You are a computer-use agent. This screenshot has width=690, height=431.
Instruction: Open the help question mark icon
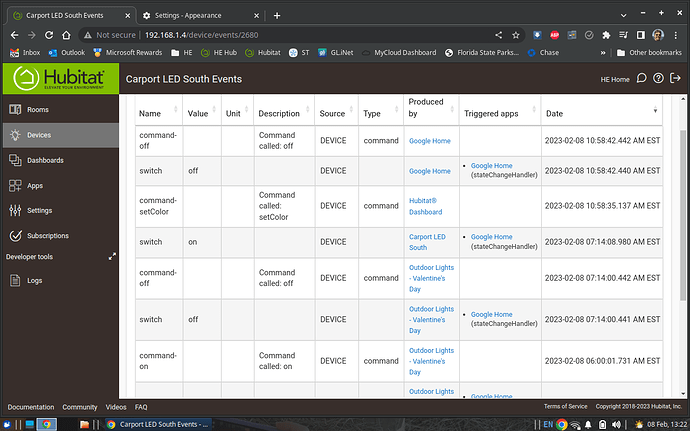pyautogui.click(x=658, y=78)
